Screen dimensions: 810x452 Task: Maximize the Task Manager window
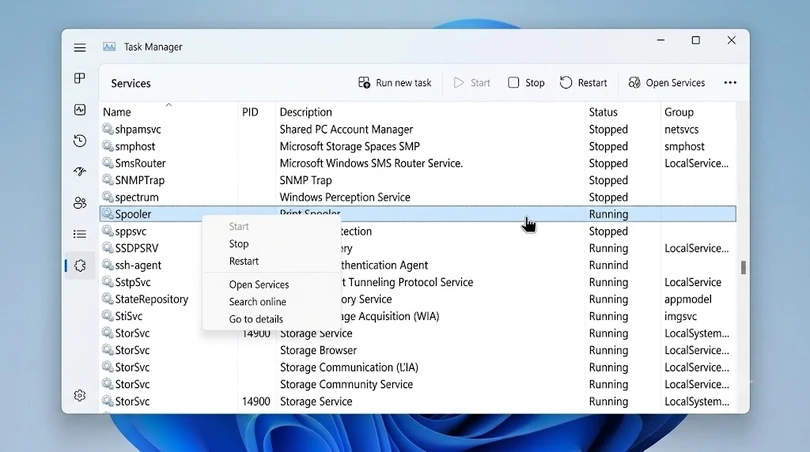696,40
